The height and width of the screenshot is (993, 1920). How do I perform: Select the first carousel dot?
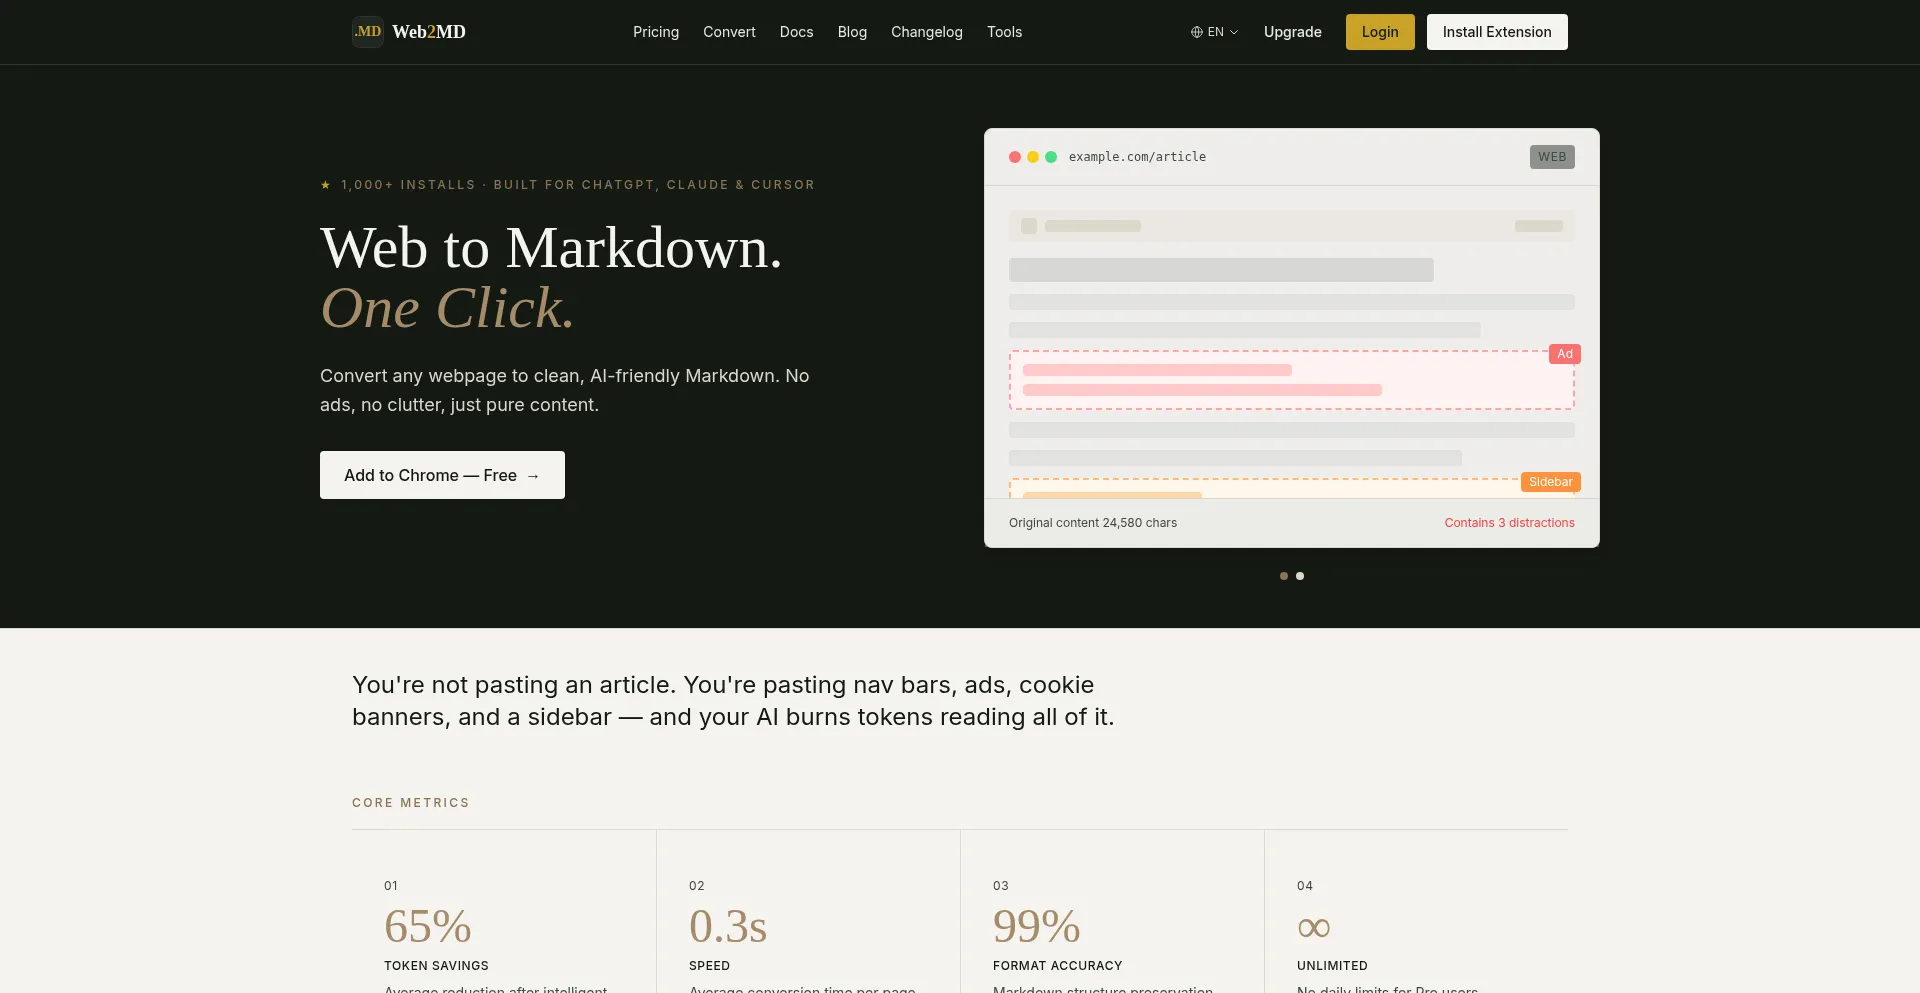click(x=1284, y=576)
